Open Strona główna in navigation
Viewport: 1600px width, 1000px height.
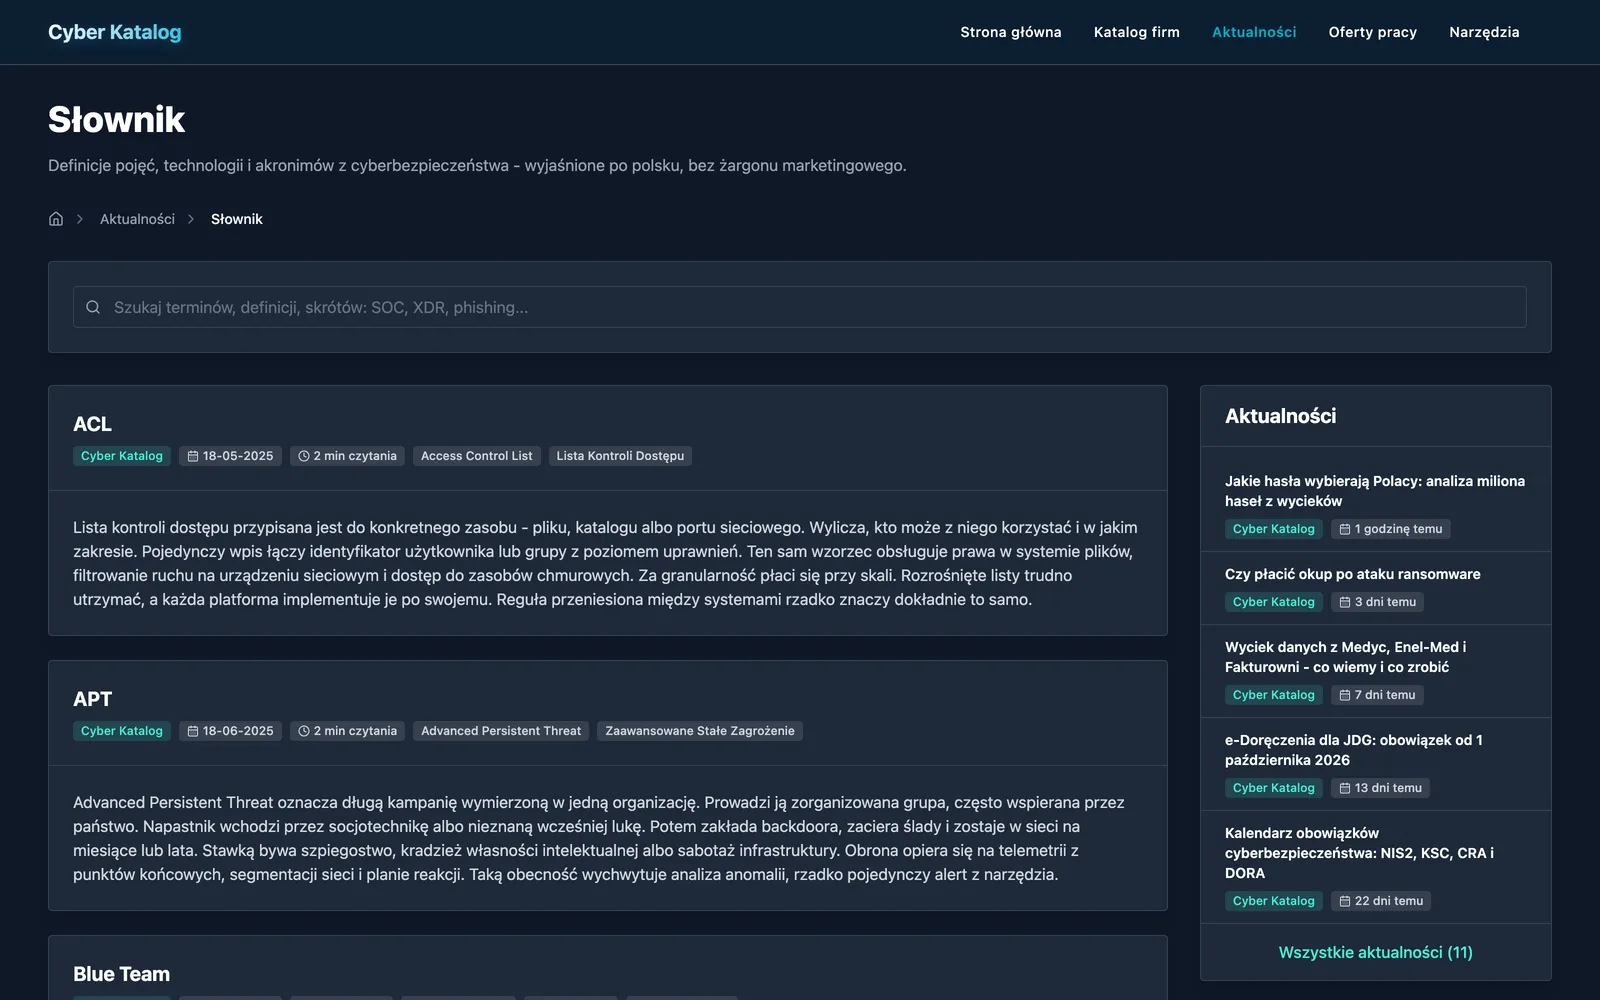click(x=1011, y=32)
